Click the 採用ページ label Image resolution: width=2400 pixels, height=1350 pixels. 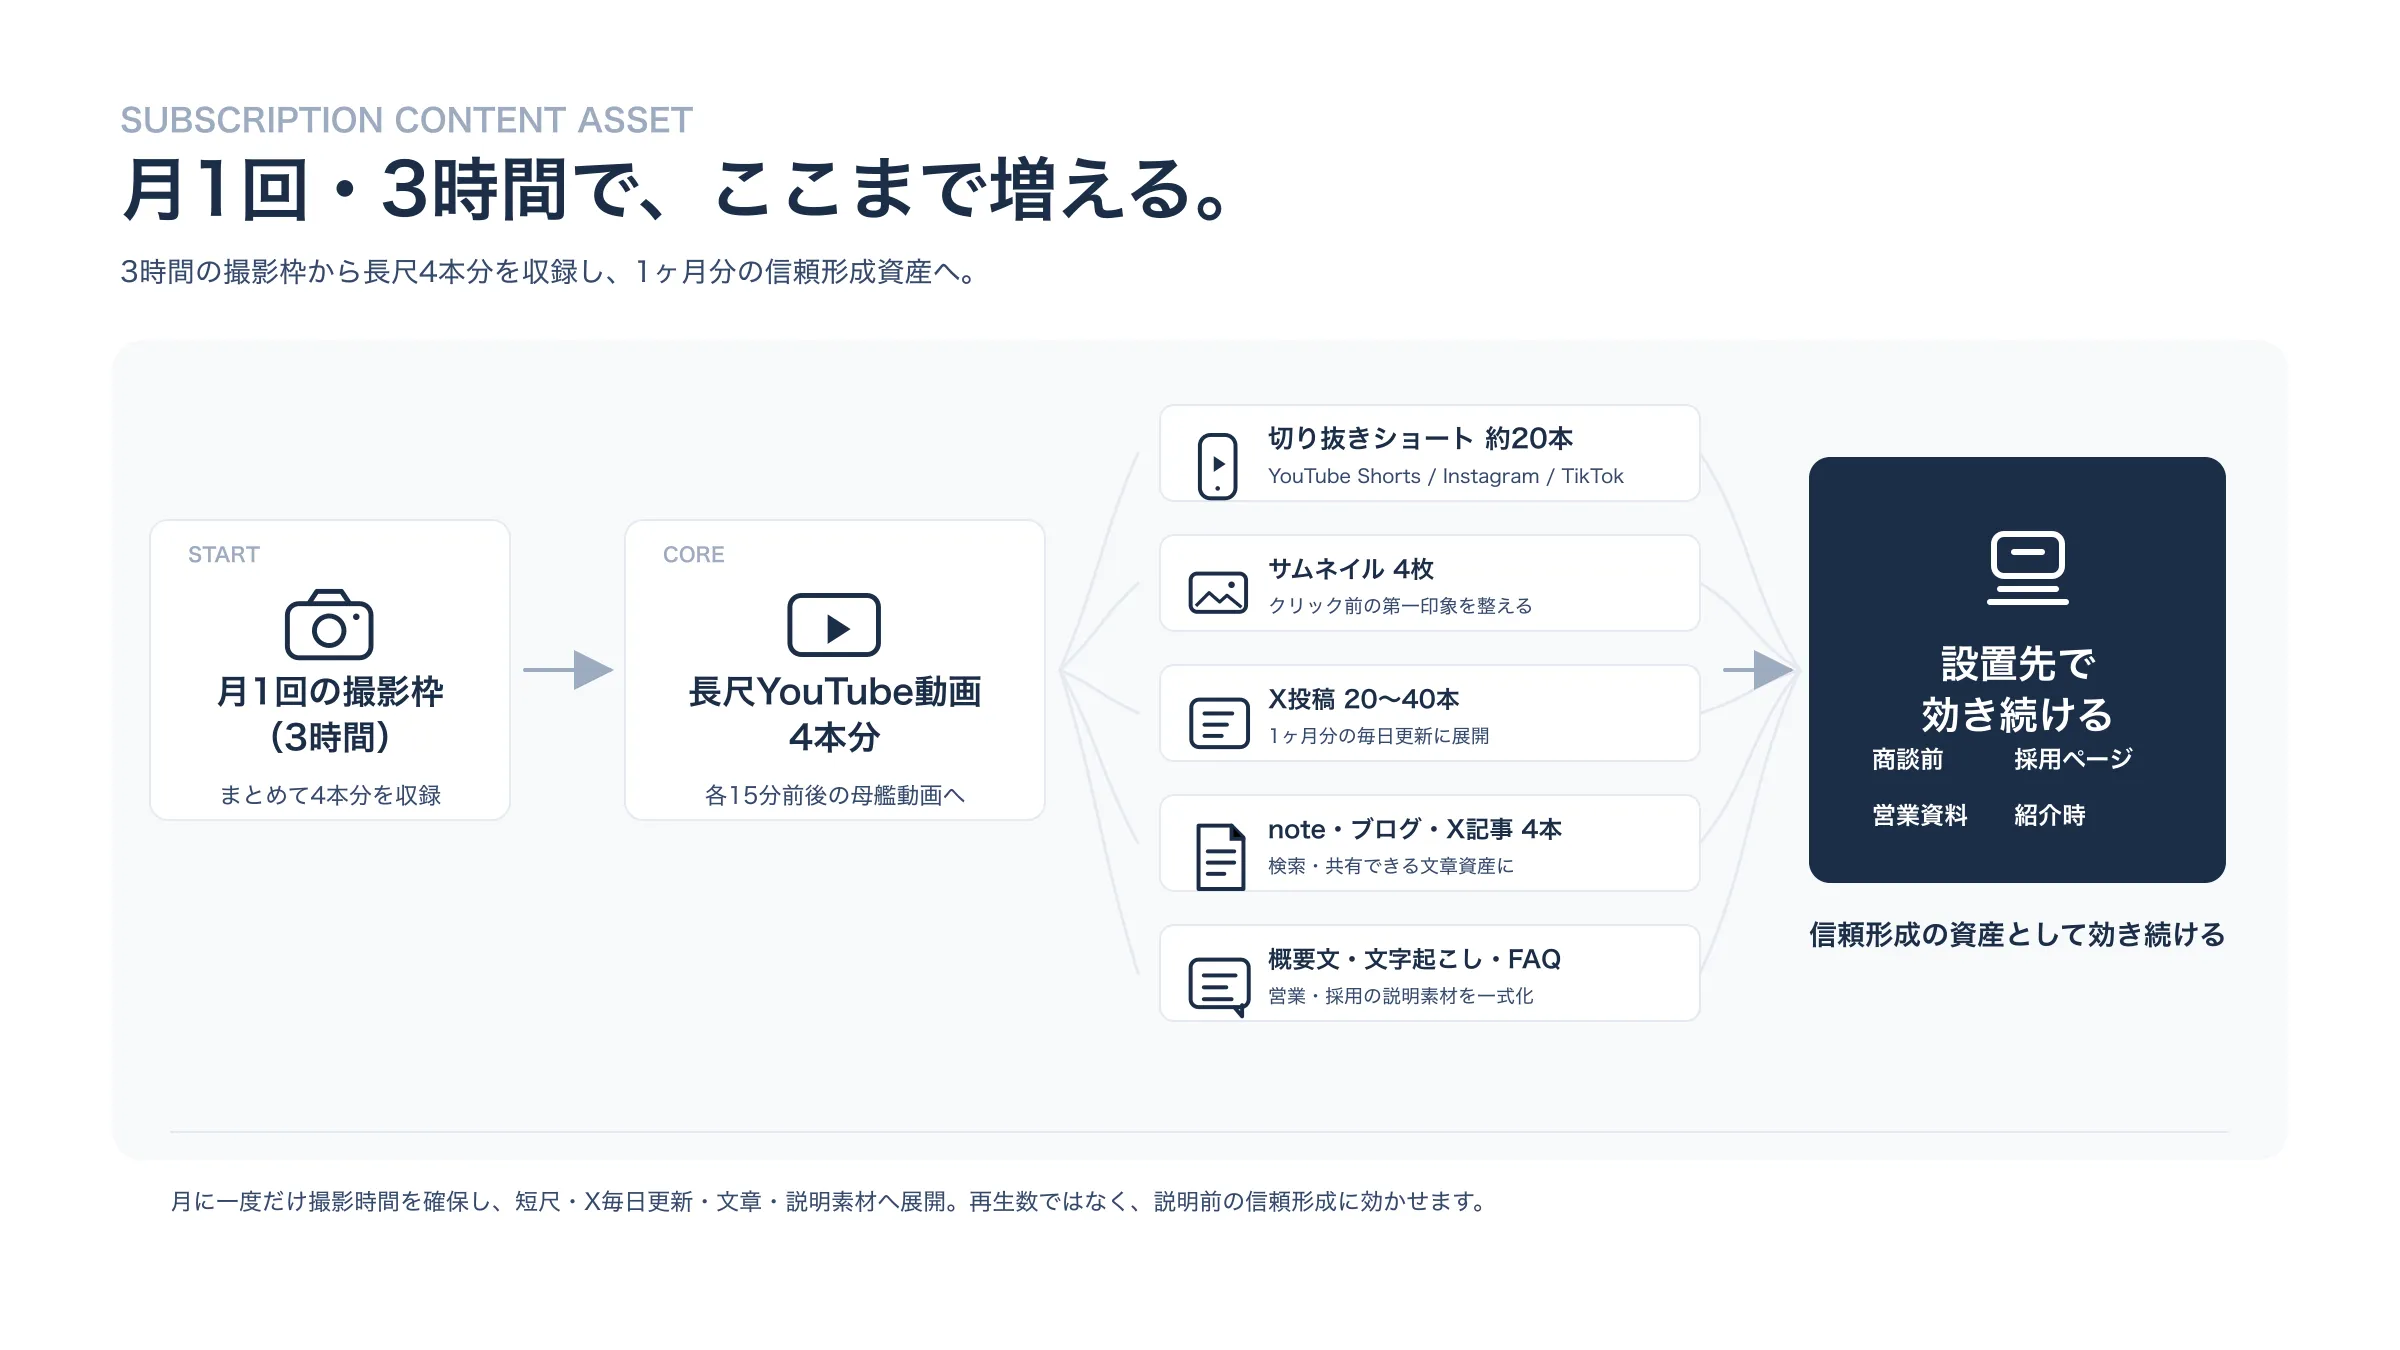[x=2073, y=760]
